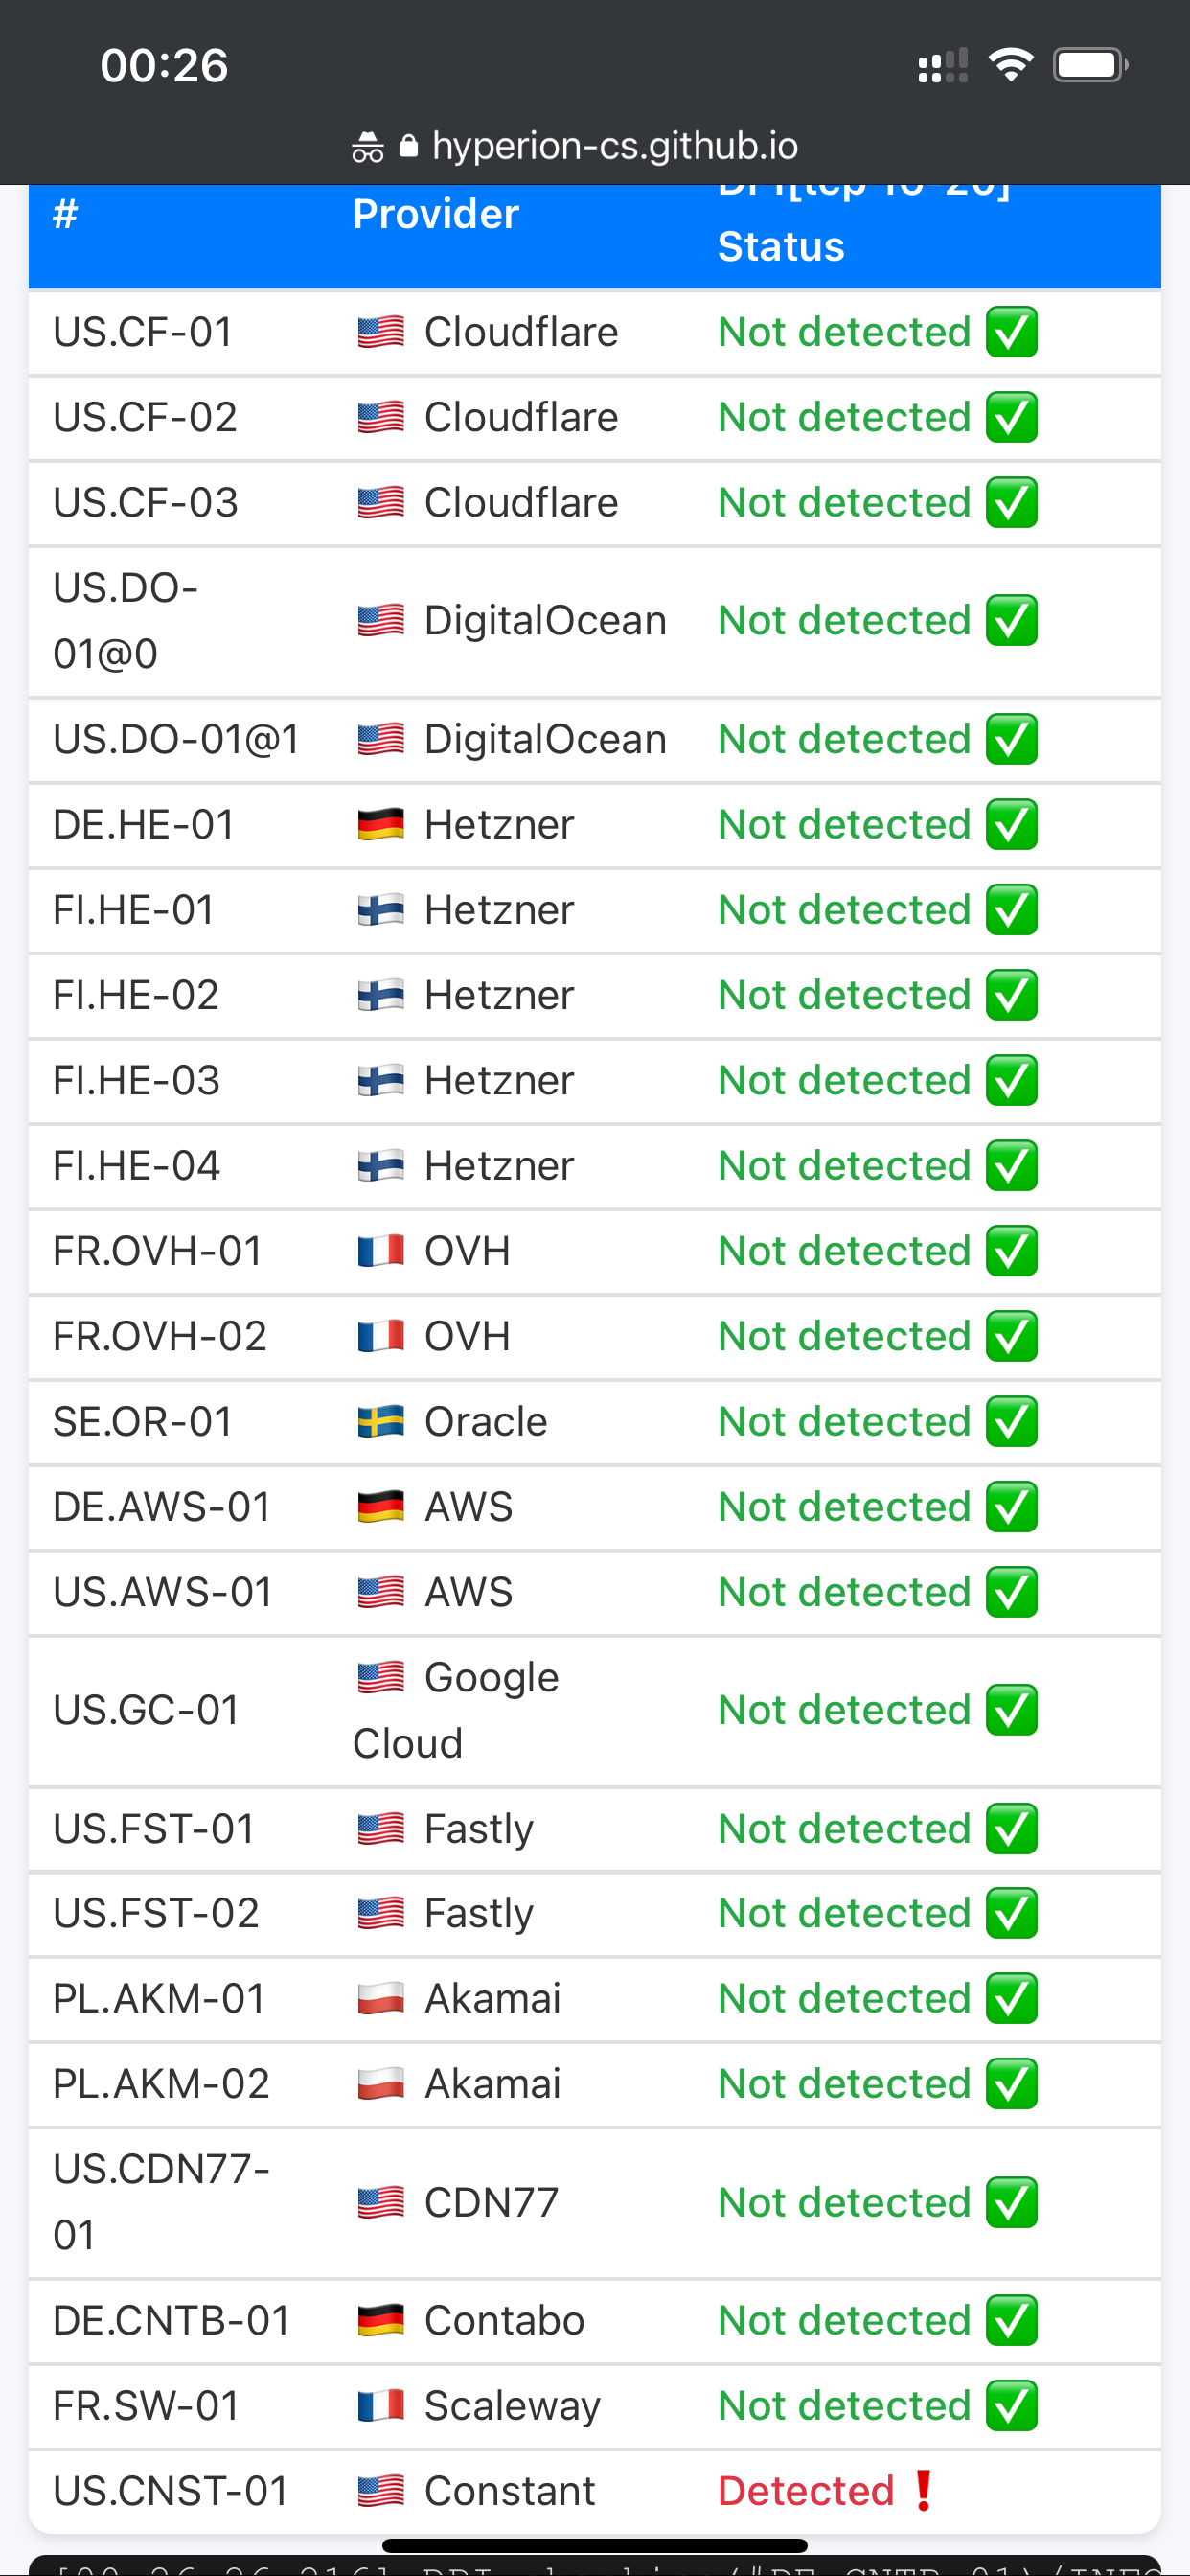
Task: Click the red exclamation mark next to Detected
Action: click(x=923, y=2491)
